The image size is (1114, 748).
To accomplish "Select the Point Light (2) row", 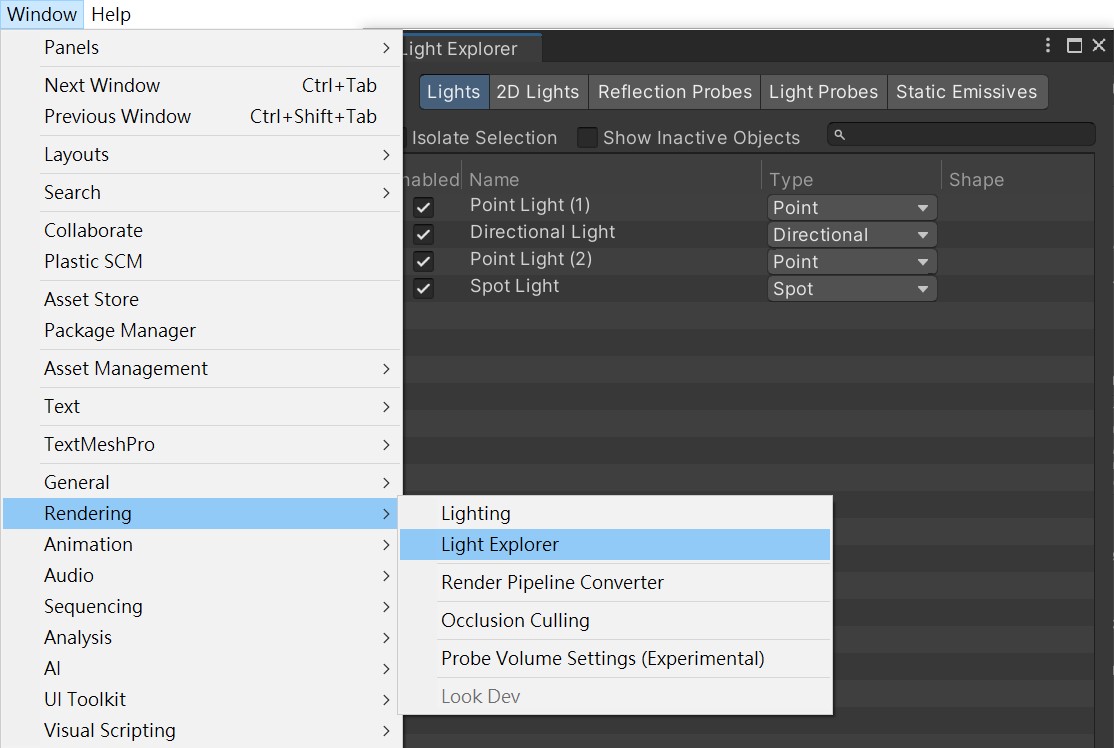I will (x=531, y=259).
